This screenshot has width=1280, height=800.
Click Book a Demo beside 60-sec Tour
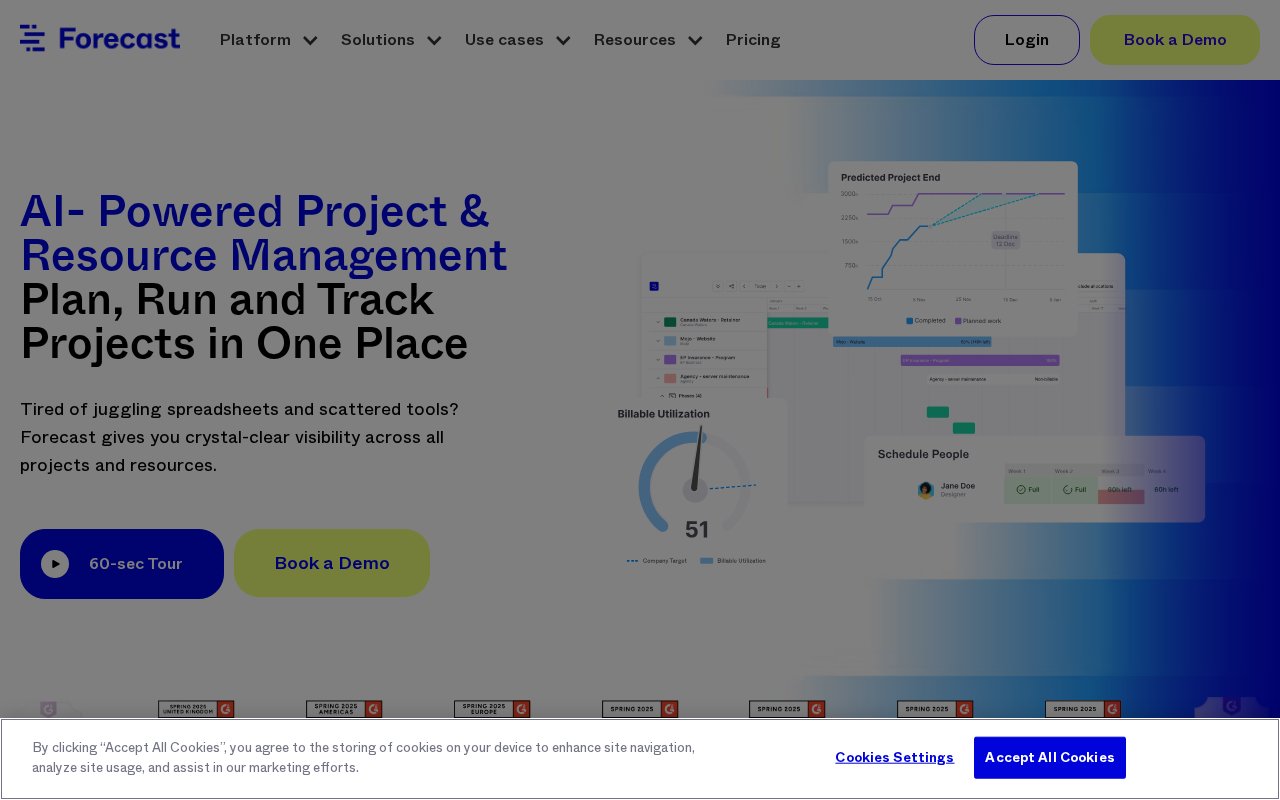332,563
